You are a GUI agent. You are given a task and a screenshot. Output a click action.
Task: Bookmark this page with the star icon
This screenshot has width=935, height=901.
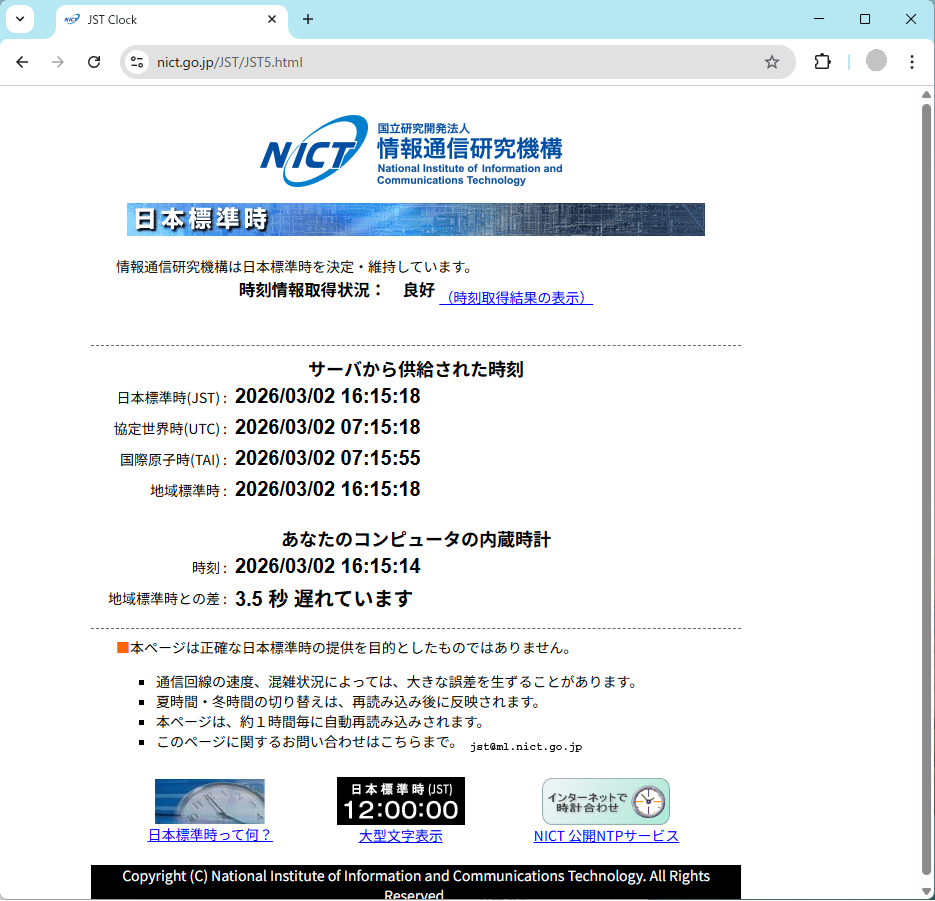coord(771,62)
